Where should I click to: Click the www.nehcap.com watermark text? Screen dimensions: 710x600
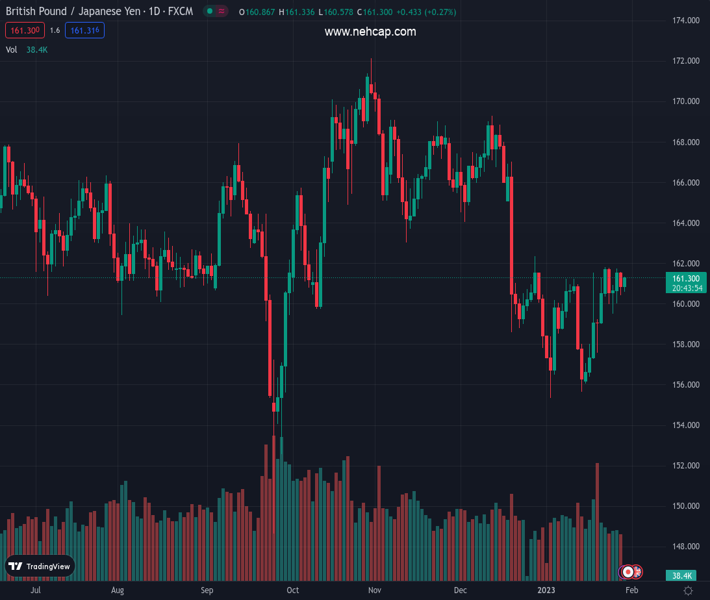coord(370,32)
